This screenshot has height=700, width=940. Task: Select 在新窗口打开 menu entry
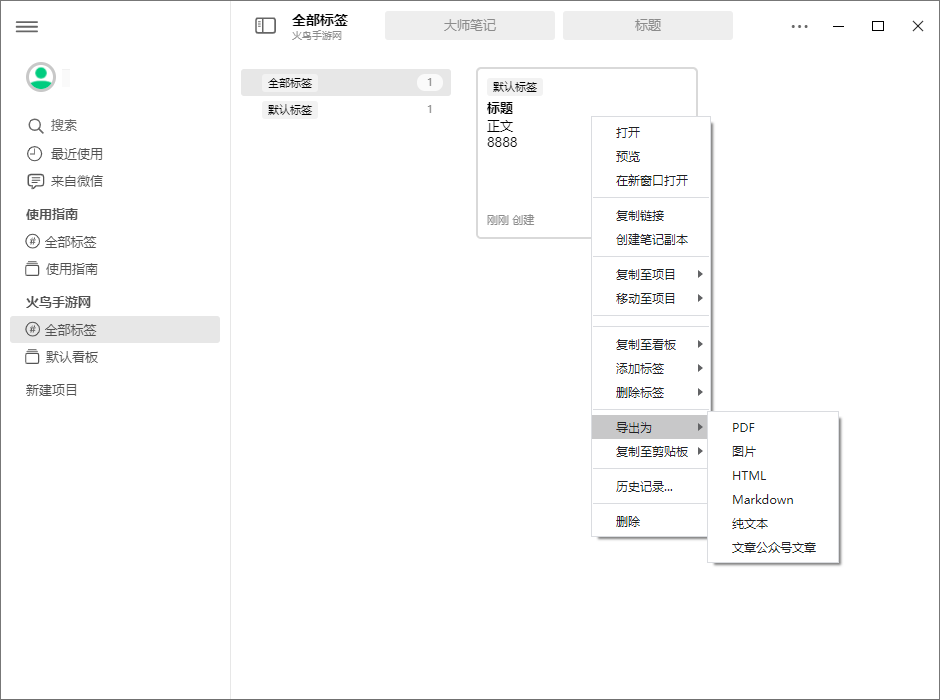[650, 181]
